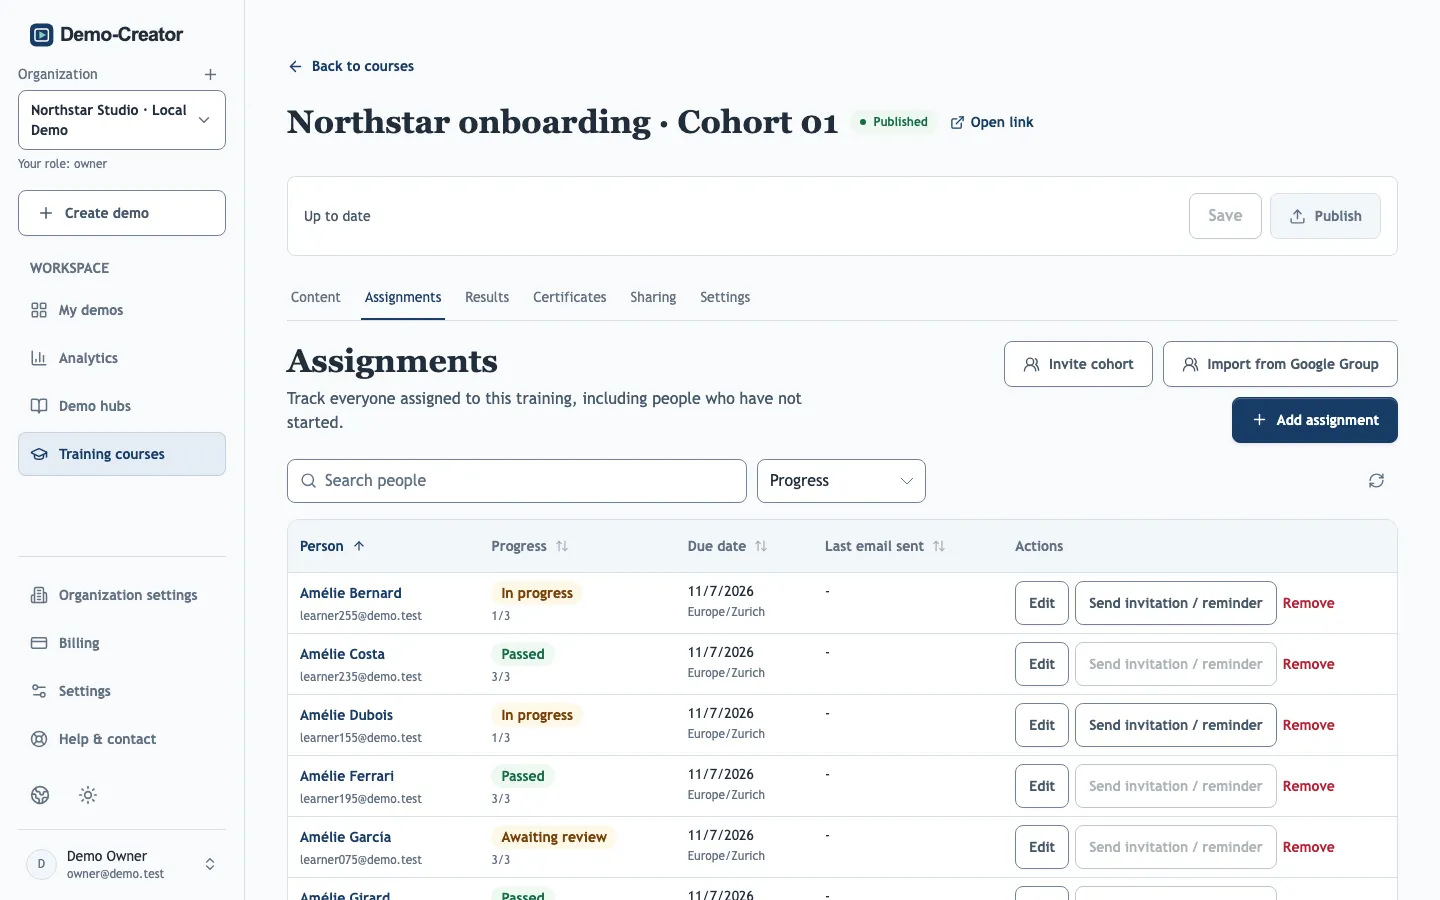
Task: Open Amélie Bernard's name link
Action: [x=351, y=593]
